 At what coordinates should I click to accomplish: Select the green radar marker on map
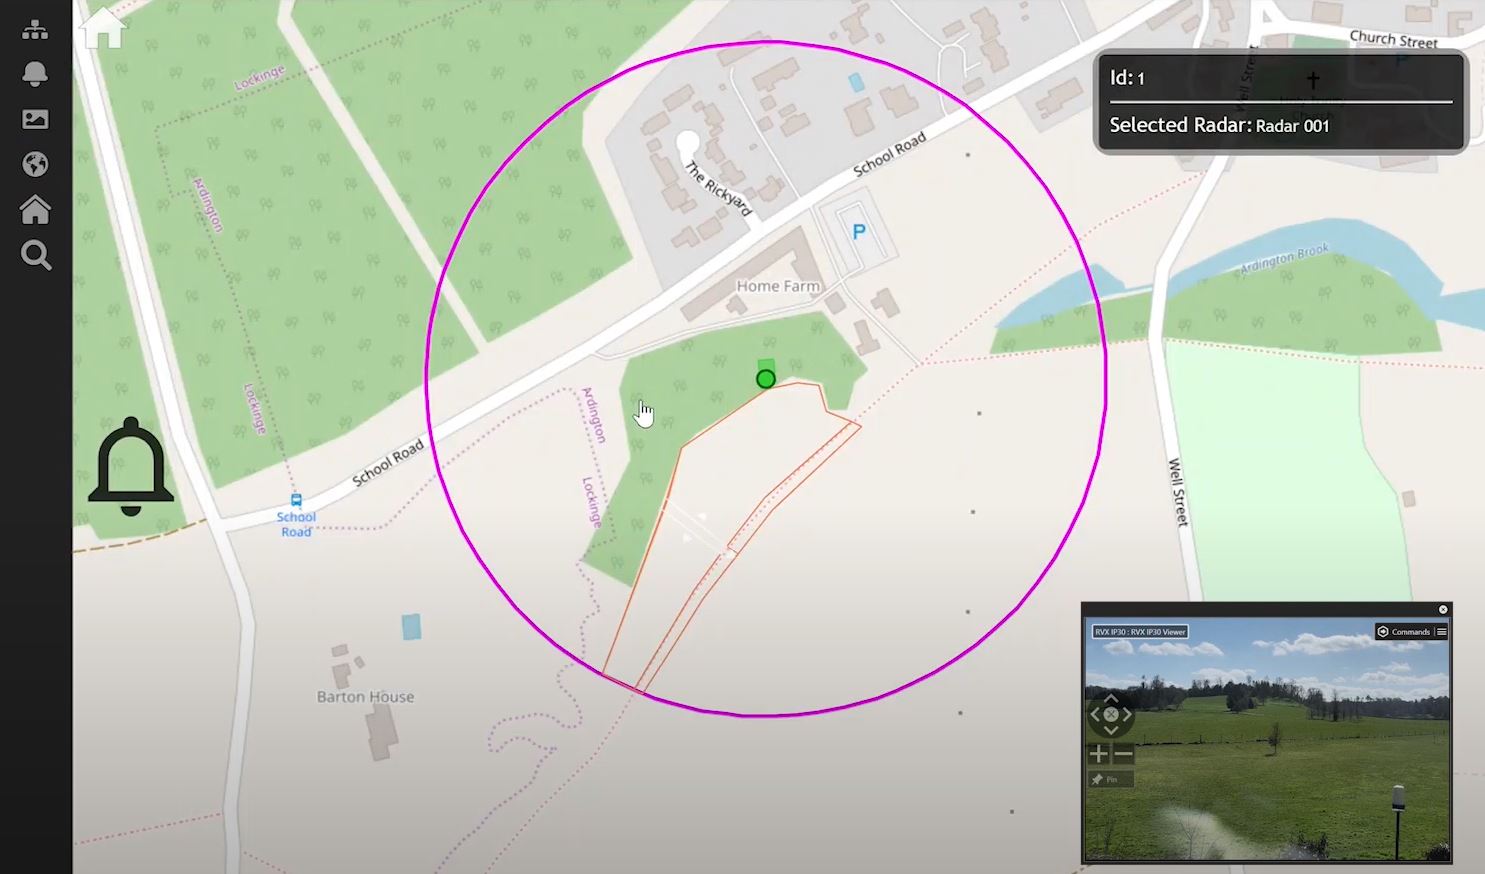[765, 379]
